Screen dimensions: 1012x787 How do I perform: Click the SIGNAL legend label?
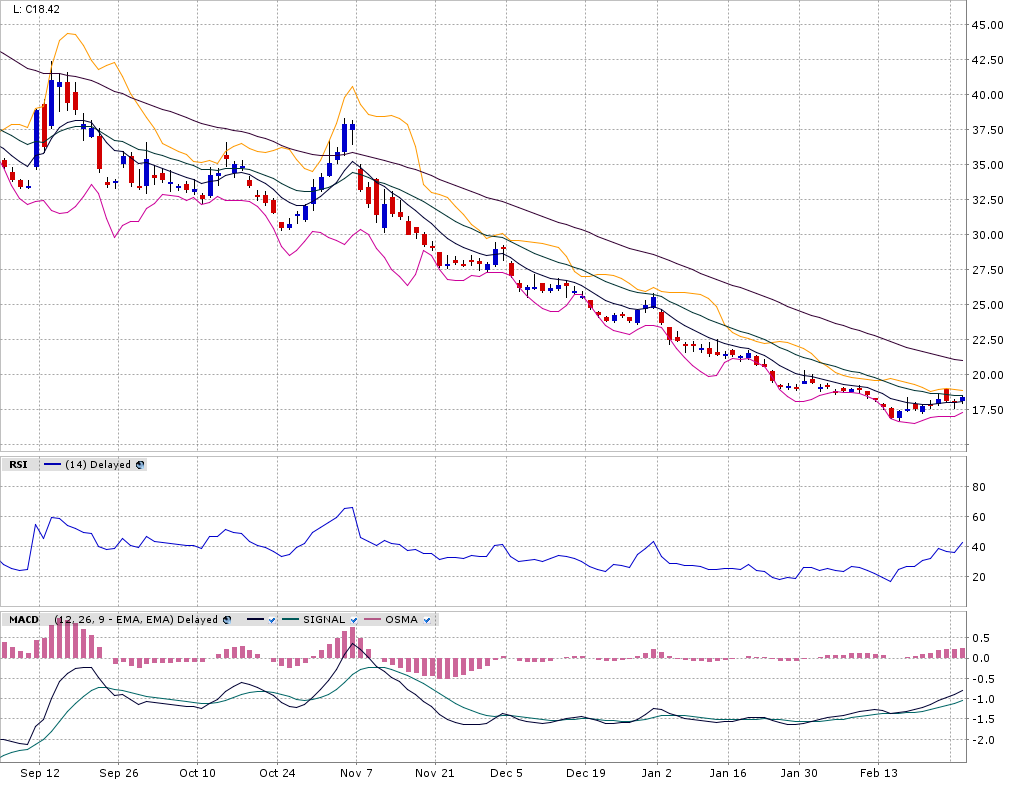(323, 620)
